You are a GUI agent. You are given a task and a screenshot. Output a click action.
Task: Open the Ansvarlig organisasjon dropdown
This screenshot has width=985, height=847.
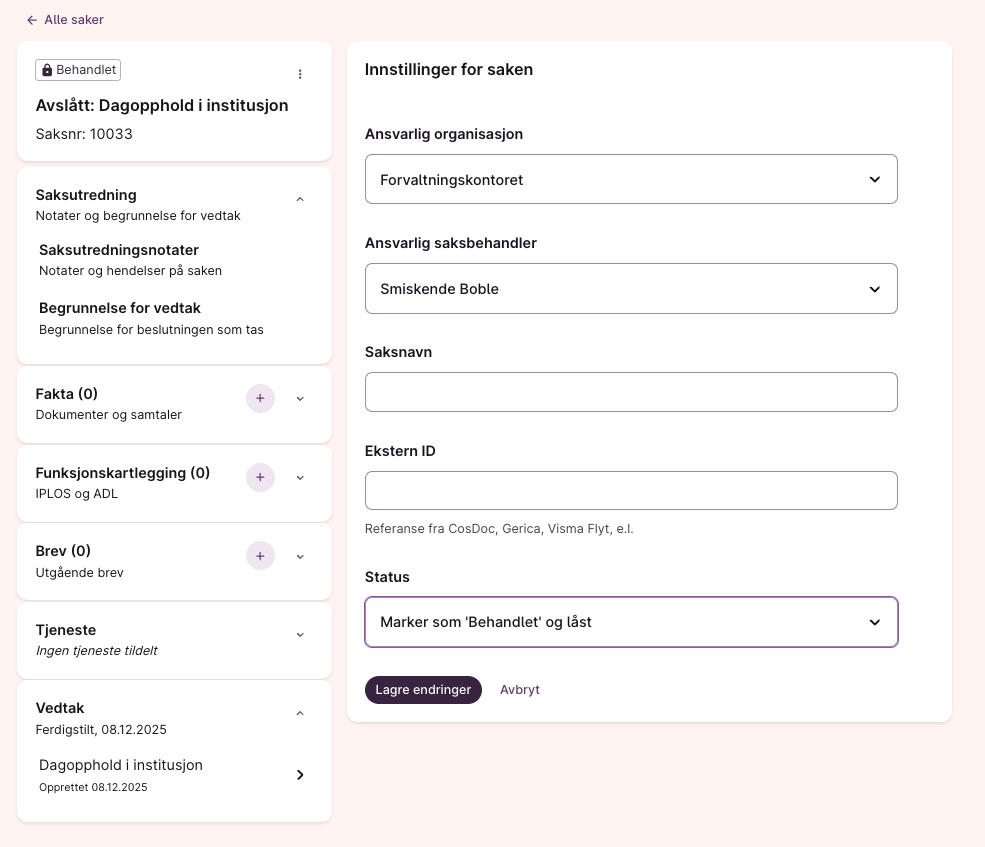(x=631, y=180)
